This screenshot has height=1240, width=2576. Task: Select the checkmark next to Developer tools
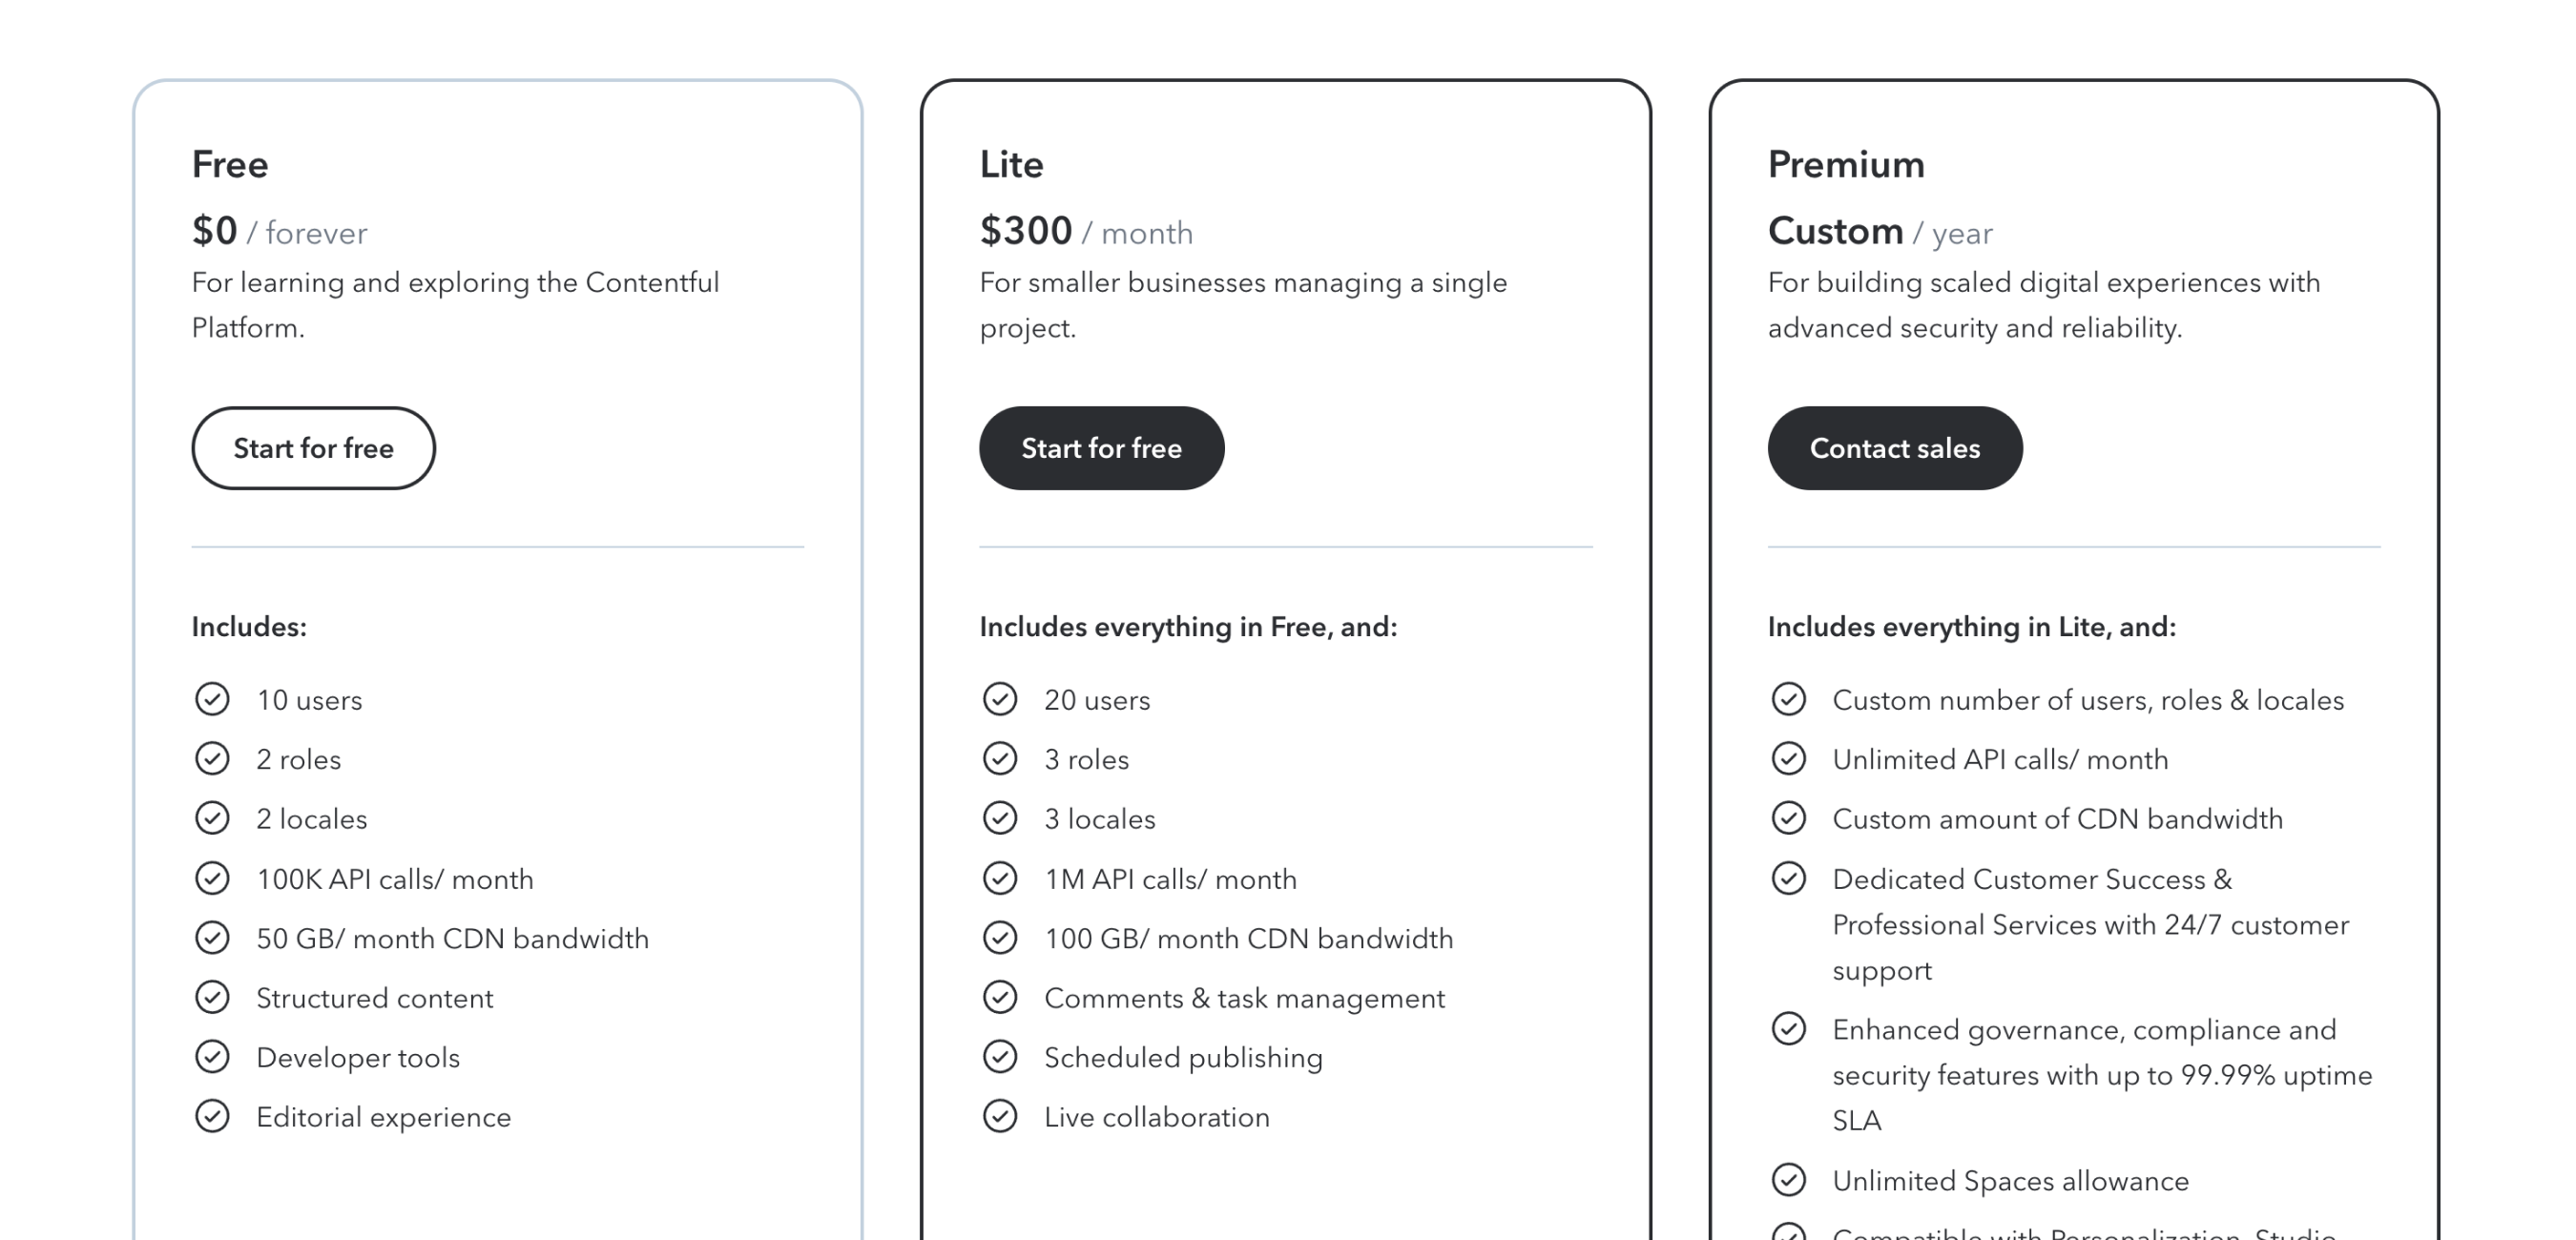[212, 1056]
